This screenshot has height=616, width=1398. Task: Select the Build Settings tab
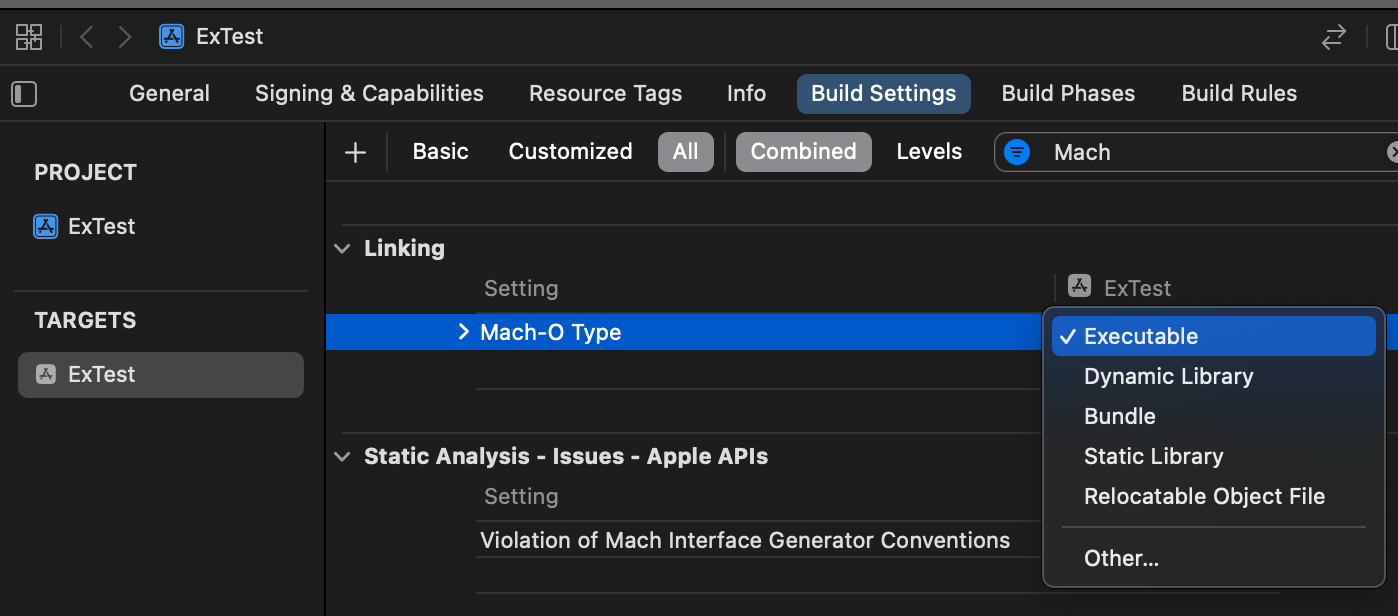pos(884,94)
